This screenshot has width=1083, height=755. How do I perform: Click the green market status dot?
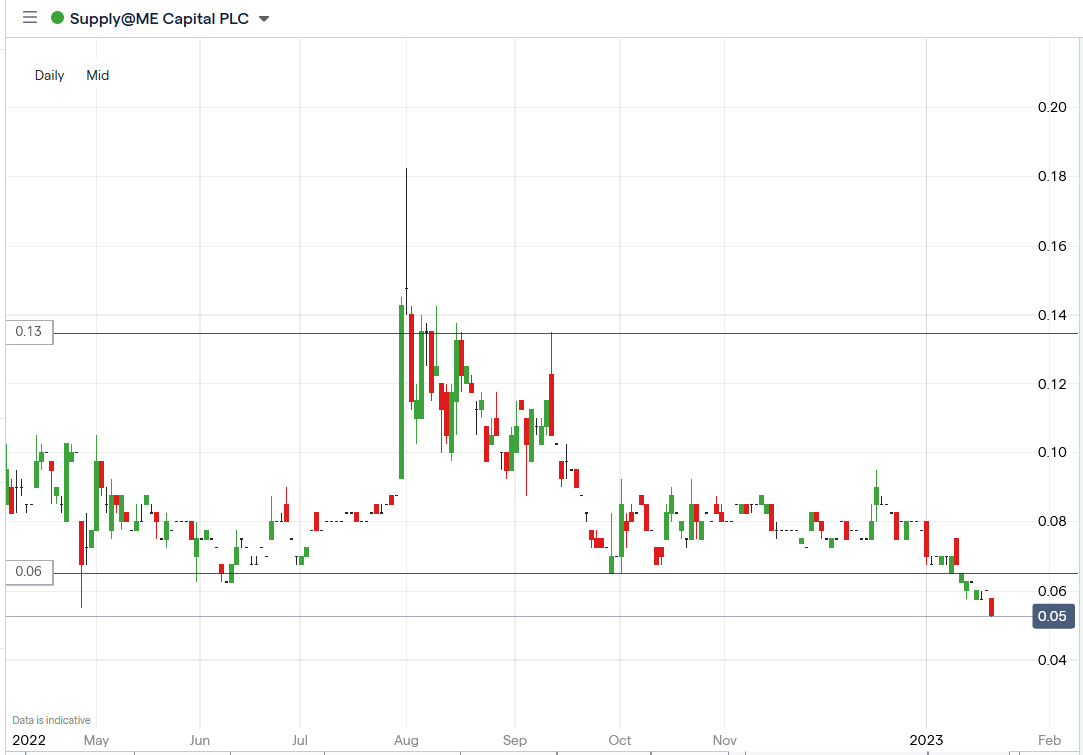[57, 18]
